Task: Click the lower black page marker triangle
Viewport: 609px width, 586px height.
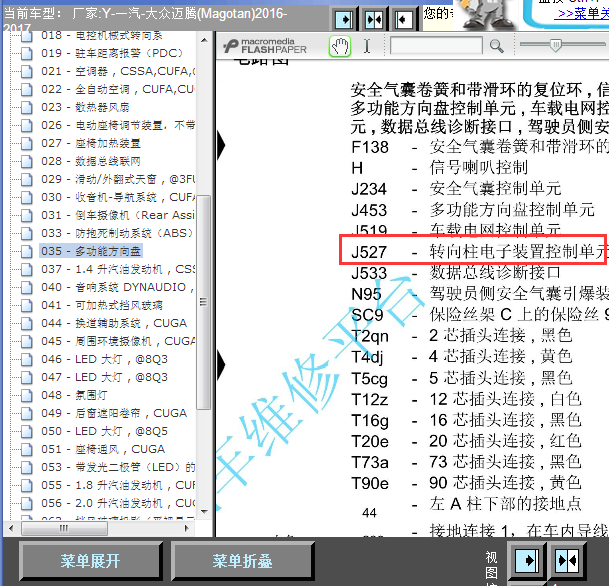Action: [x=221, y=365]
